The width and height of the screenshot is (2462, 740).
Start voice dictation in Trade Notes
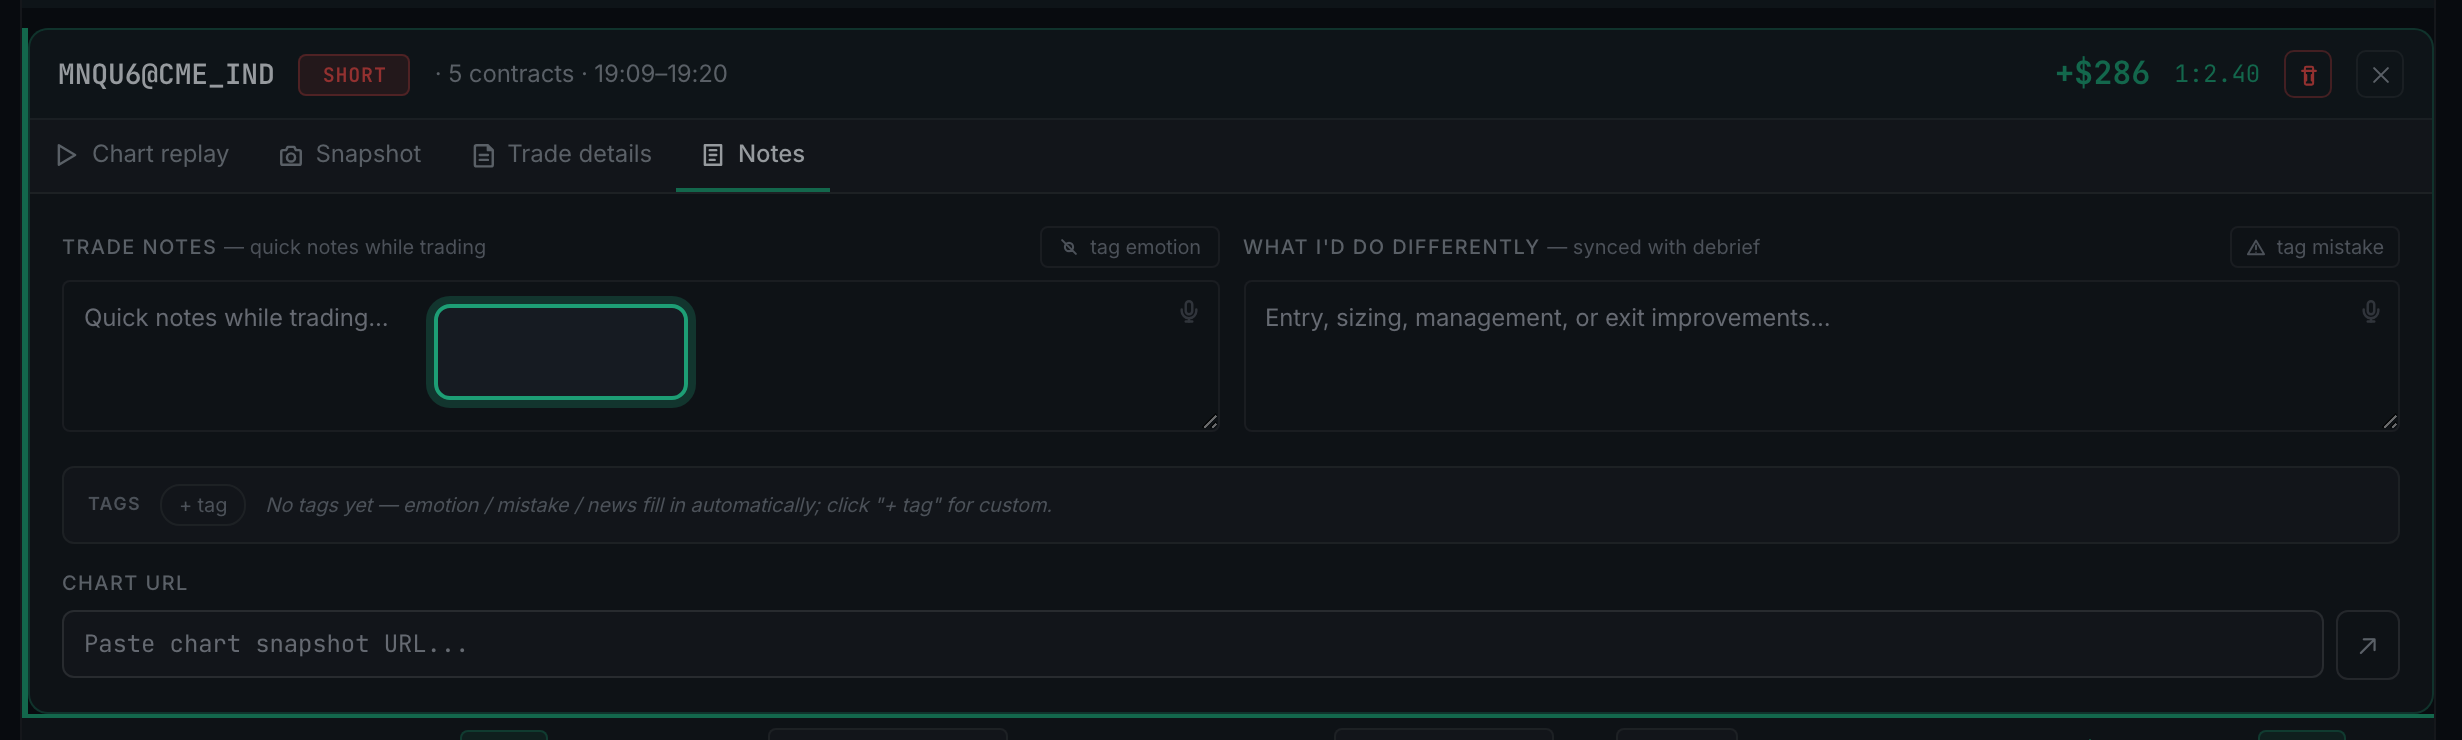1188,312
